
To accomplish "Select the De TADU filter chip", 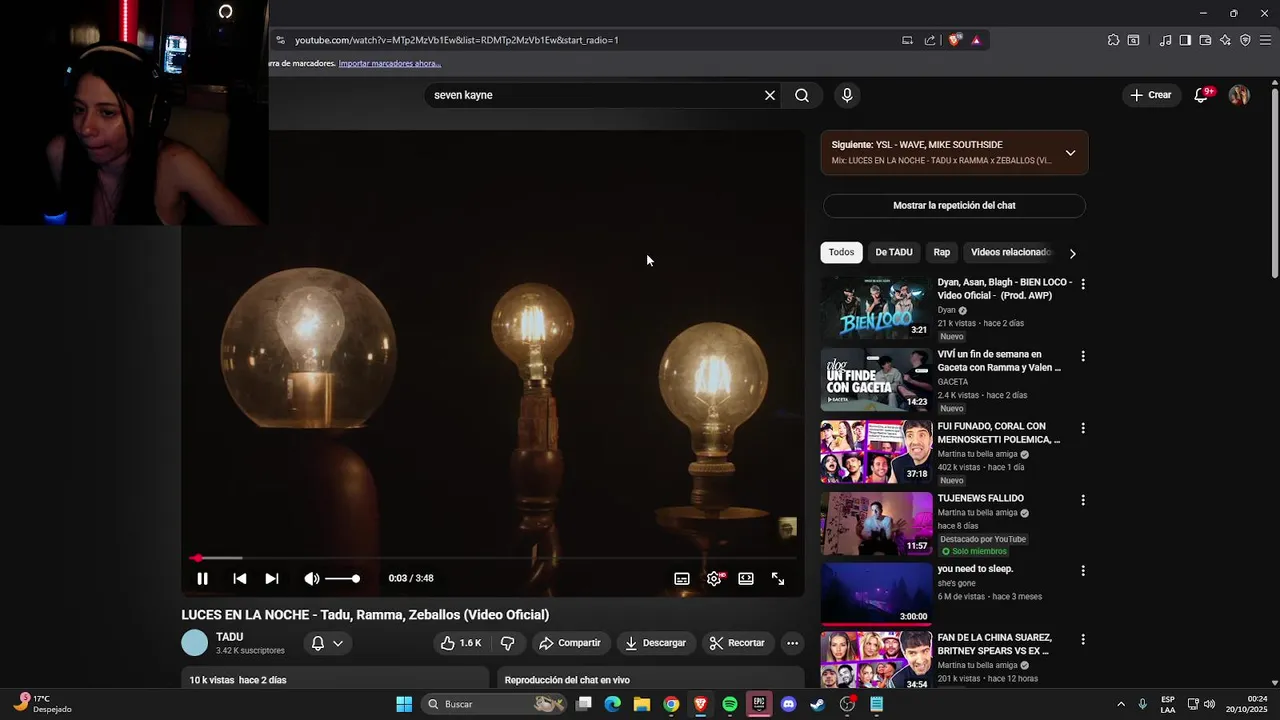I will [894, 252].
